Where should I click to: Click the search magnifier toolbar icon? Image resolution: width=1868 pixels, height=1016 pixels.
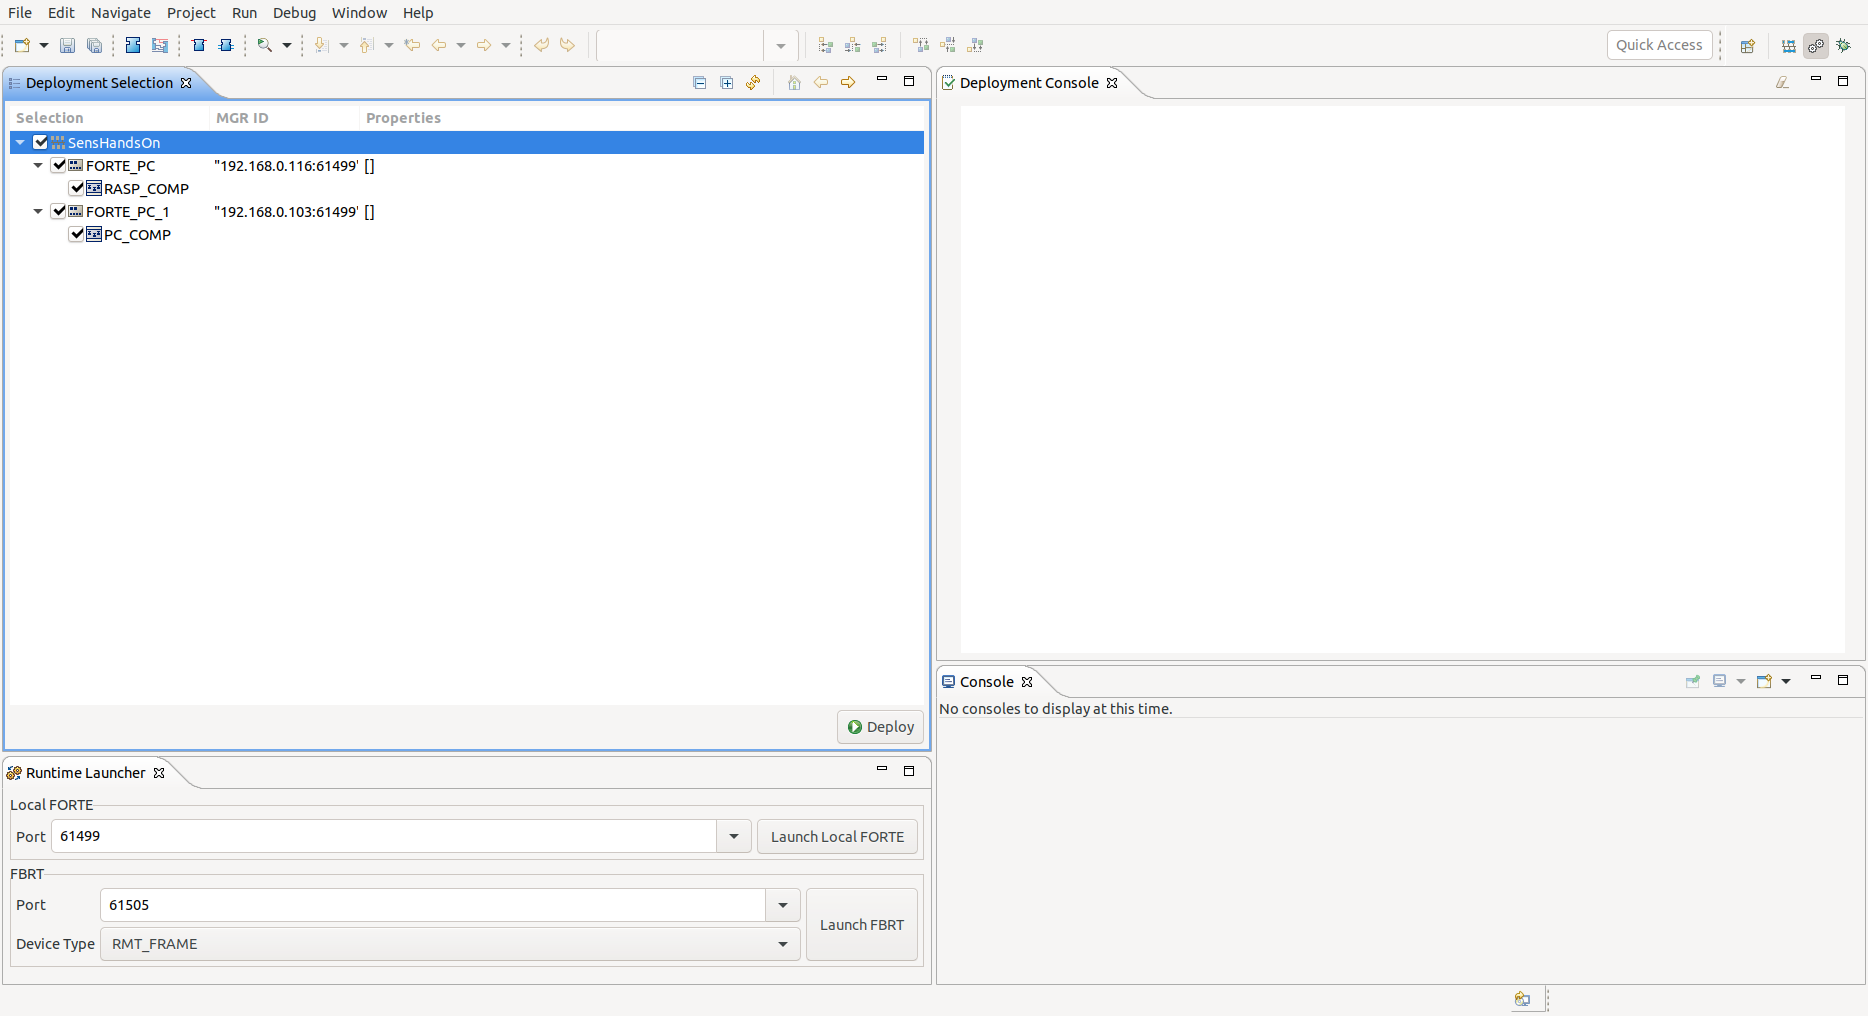pyautogui.click(x=264, y=45)
